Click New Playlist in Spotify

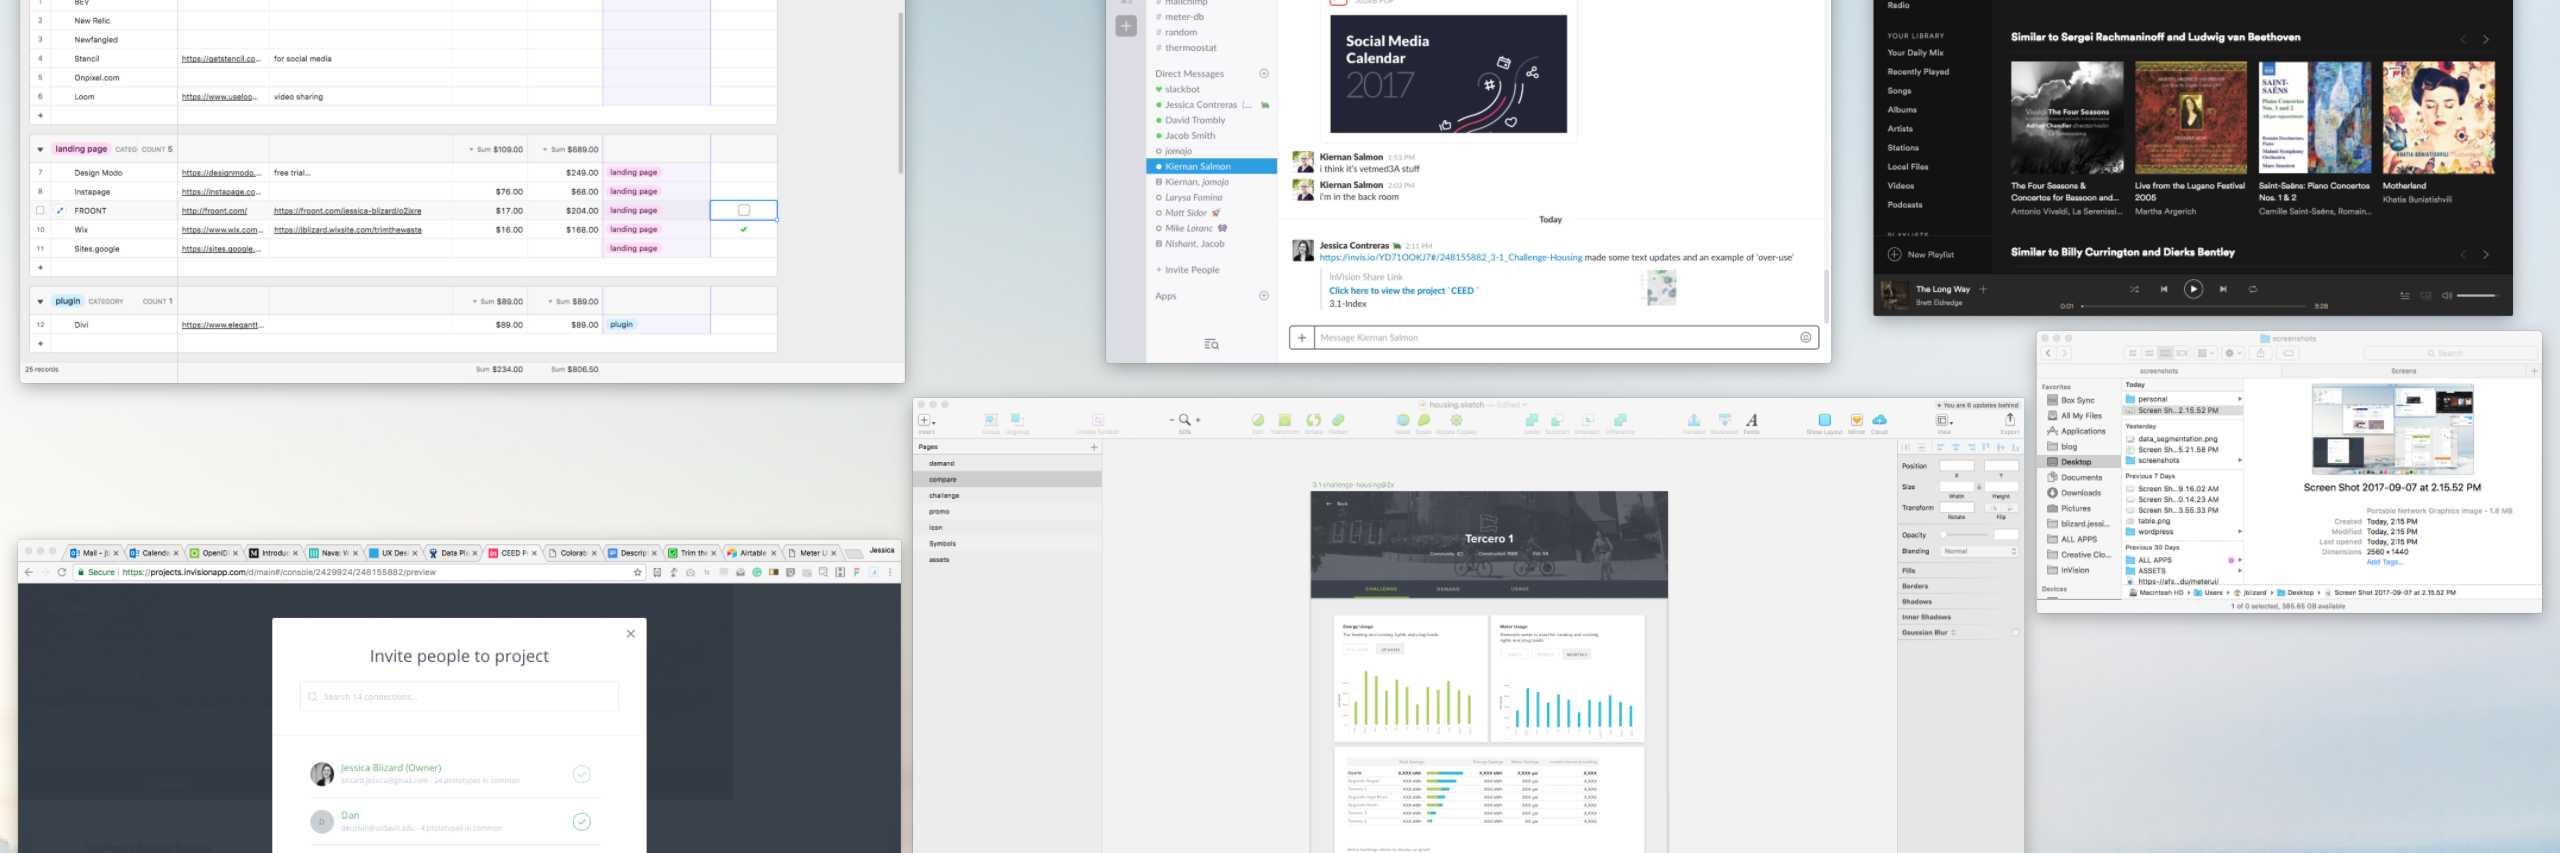1921,255
